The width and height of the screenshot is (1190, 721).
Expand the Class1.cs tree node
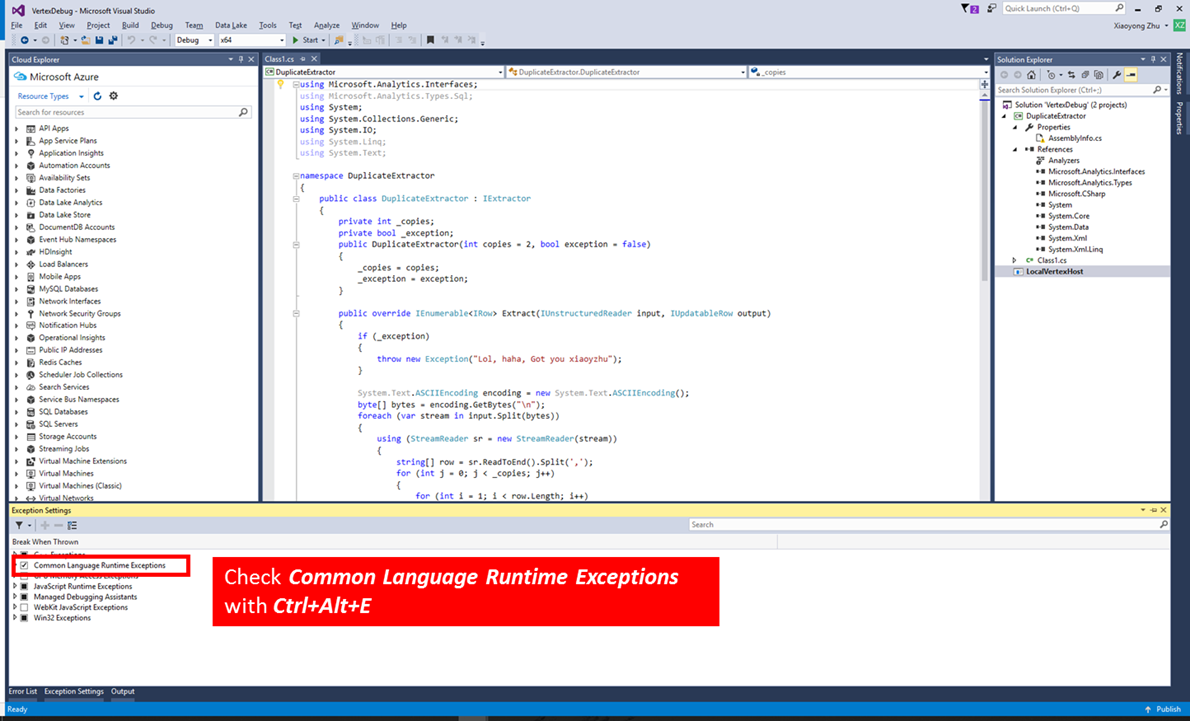click(1015, 260)
